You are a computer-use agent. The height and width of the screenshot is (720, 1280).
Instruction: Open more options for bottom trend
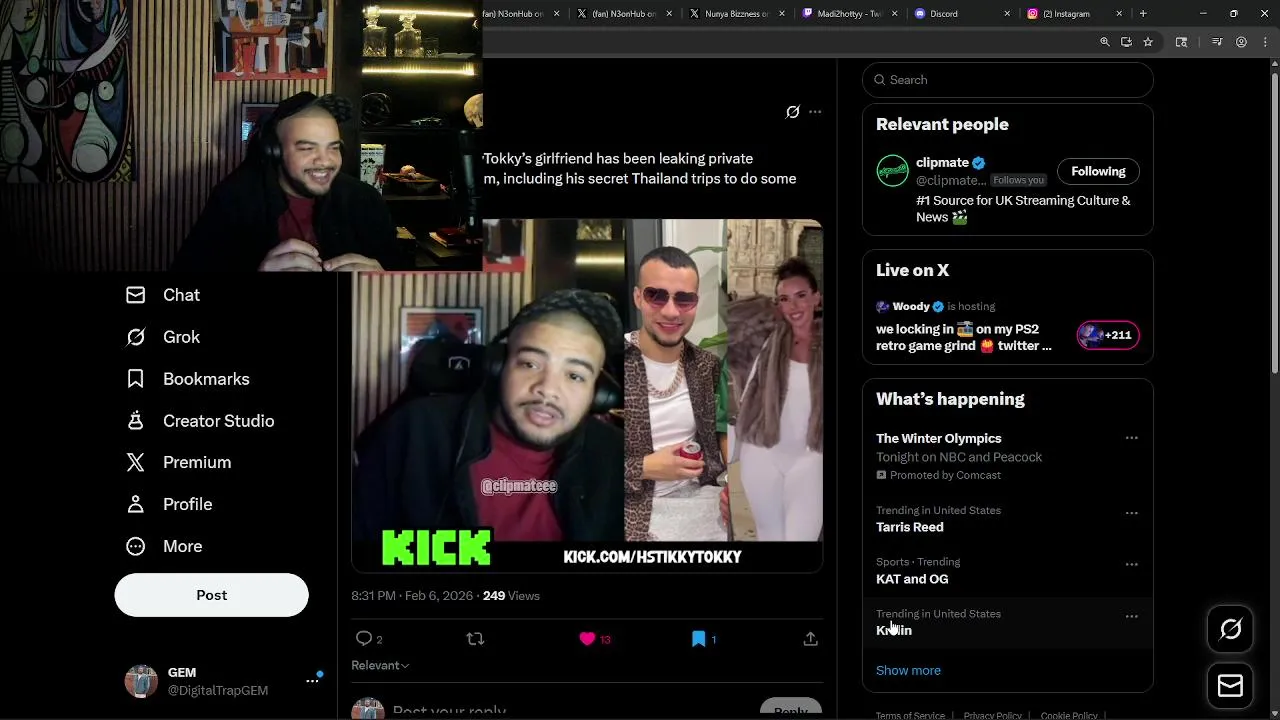[1131, 617]
